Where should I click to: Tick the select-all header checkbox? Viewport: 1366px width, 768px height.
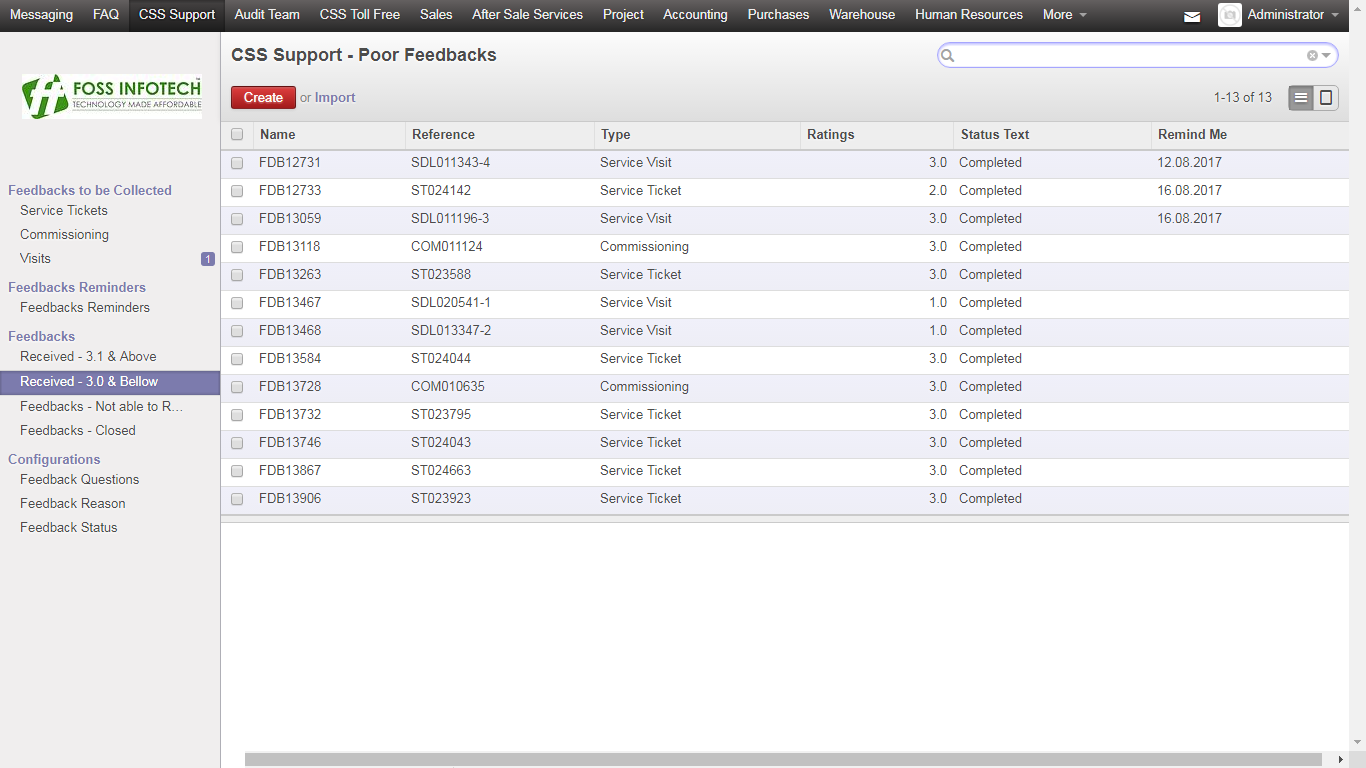coord(237,134)
